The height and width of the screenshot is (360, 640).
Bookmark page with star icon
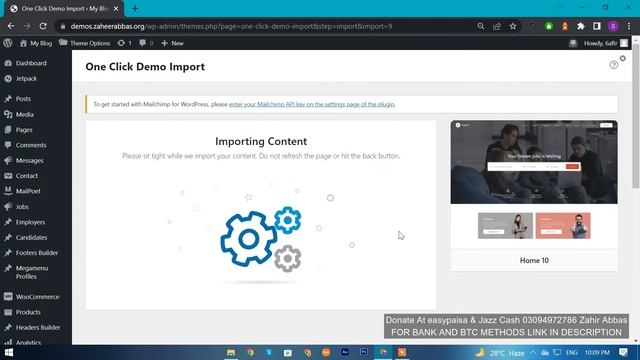[x=513, y=26]
